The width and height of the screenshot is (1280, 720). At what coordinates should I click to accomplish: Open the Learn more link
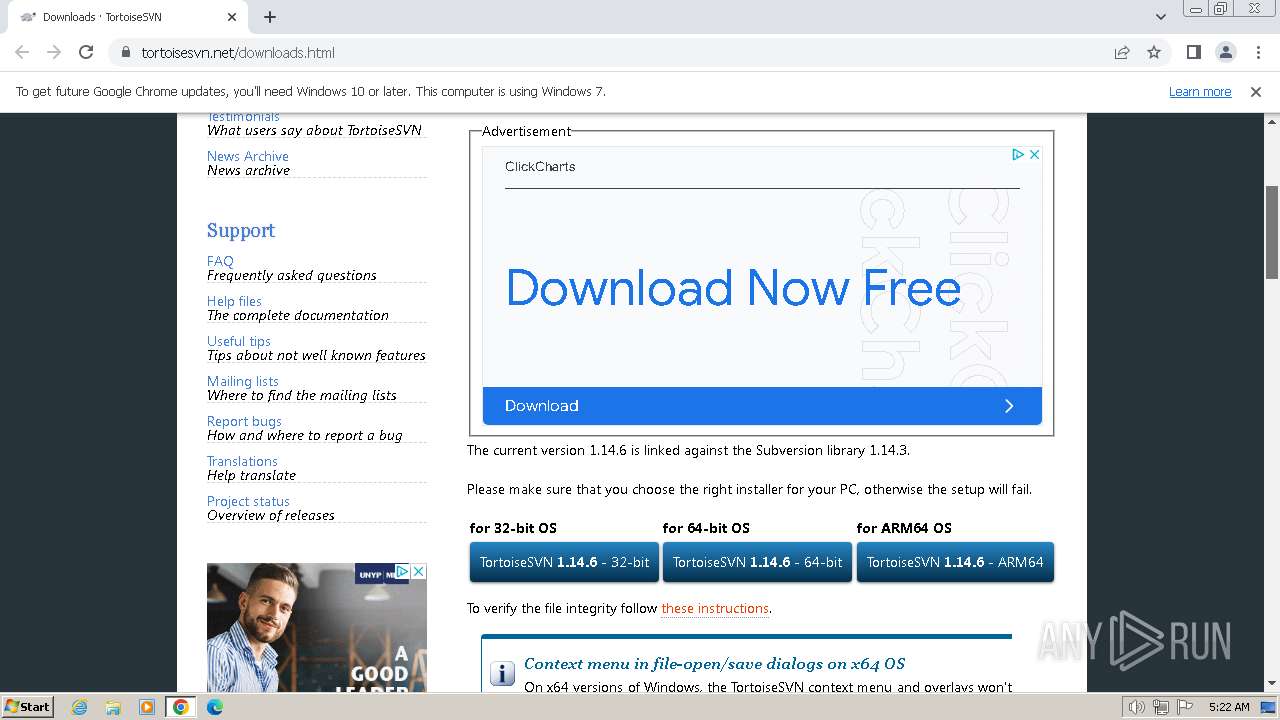1200,91
